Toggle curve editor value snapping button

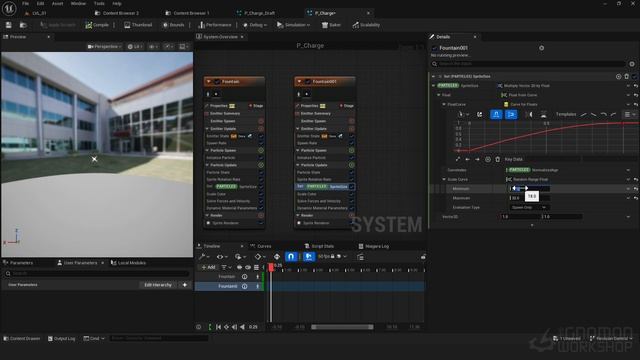511,115
